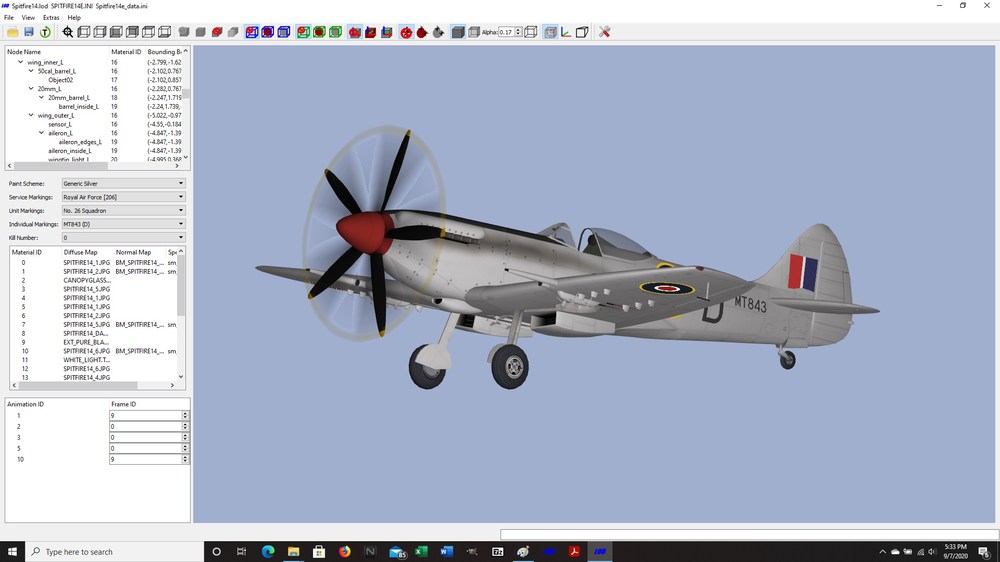The height and width of the screenshot is (562, 1000).
Task: Click the dark grey solid cube icon beside Alpha
Action: [457, 32]
